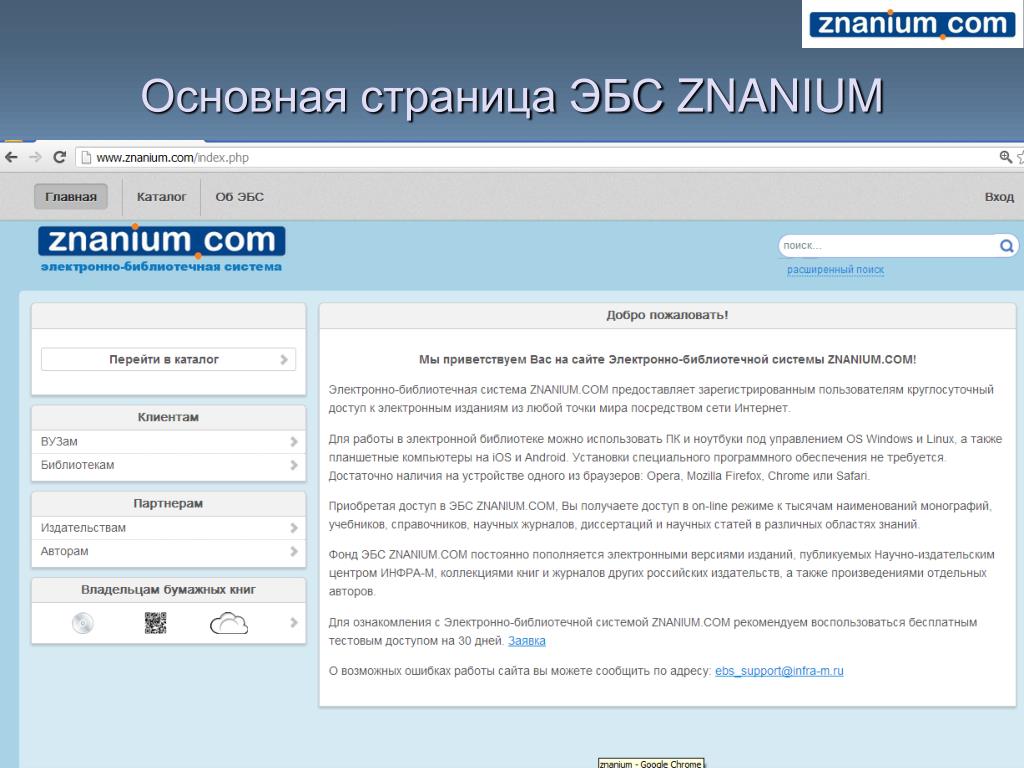Expand the Авторам row chevron

point(294,551)
